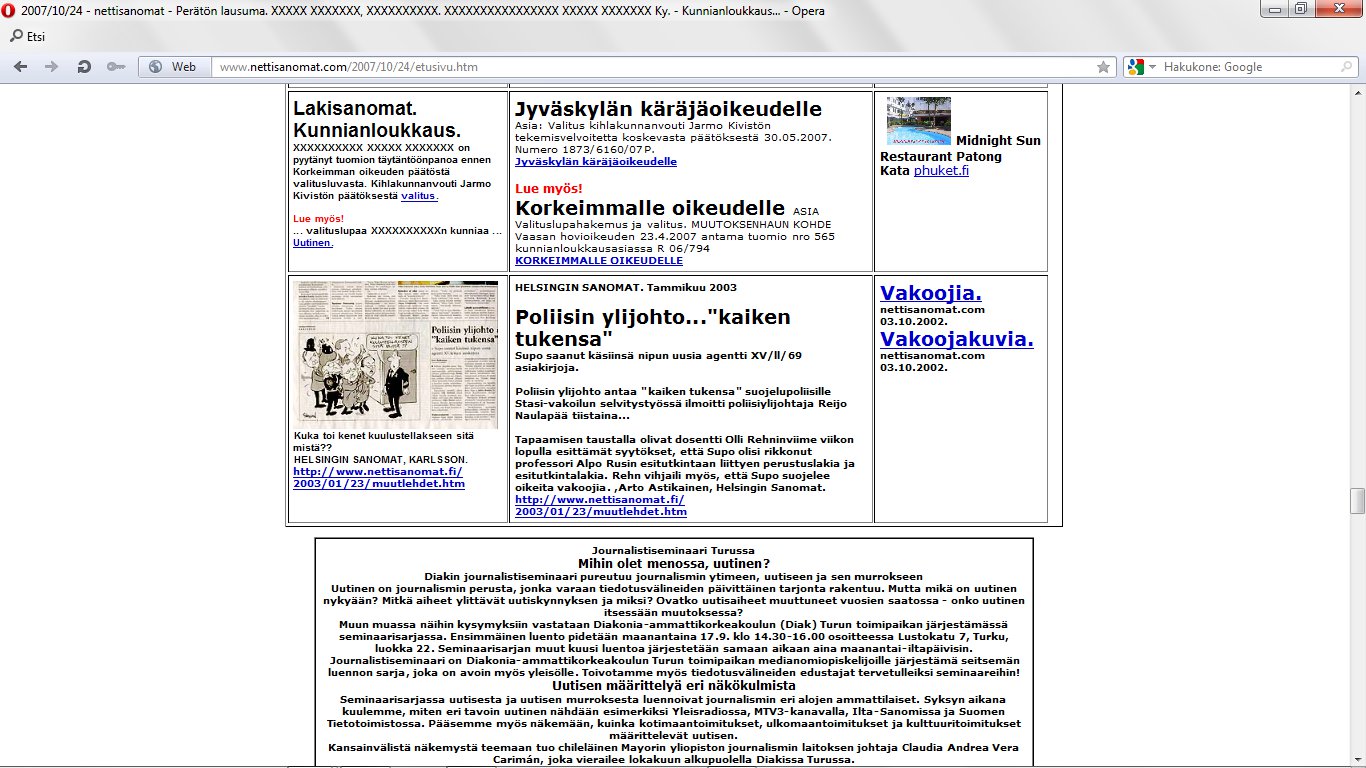Click the scroll-down arrow of the vertical scrollbar
Screen dimensions: 1366x768
[1357, 759]
